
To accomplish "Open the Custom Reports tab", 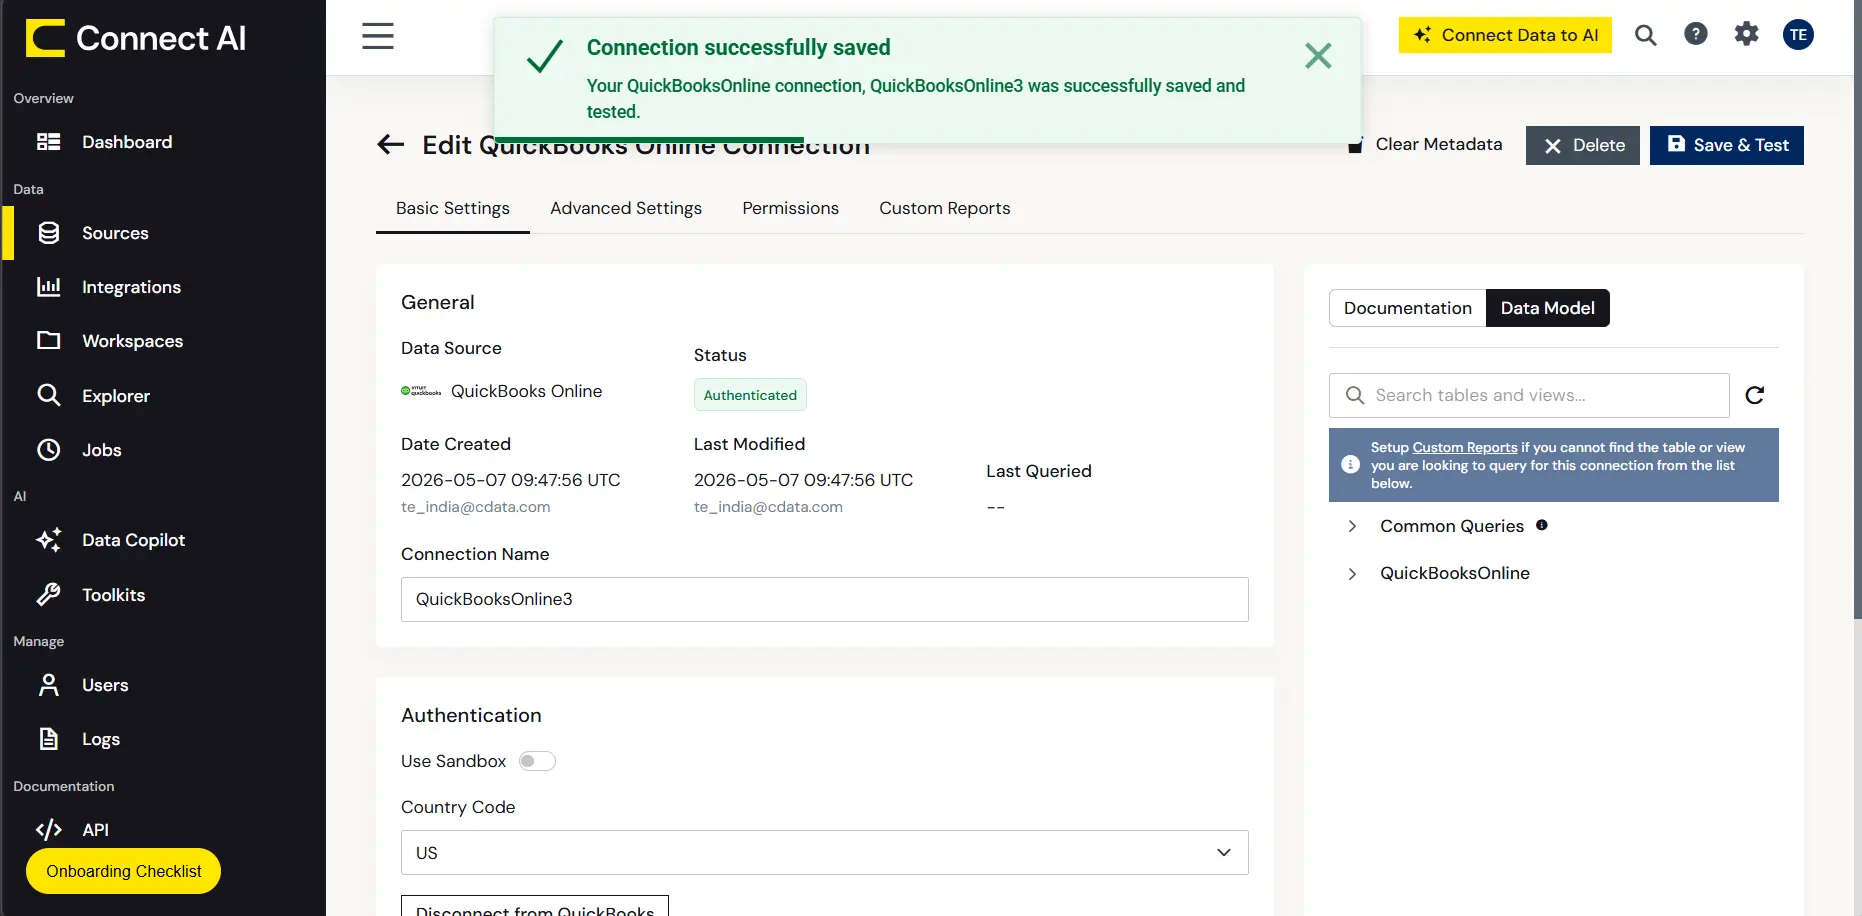I will click(x=945, y=208).
